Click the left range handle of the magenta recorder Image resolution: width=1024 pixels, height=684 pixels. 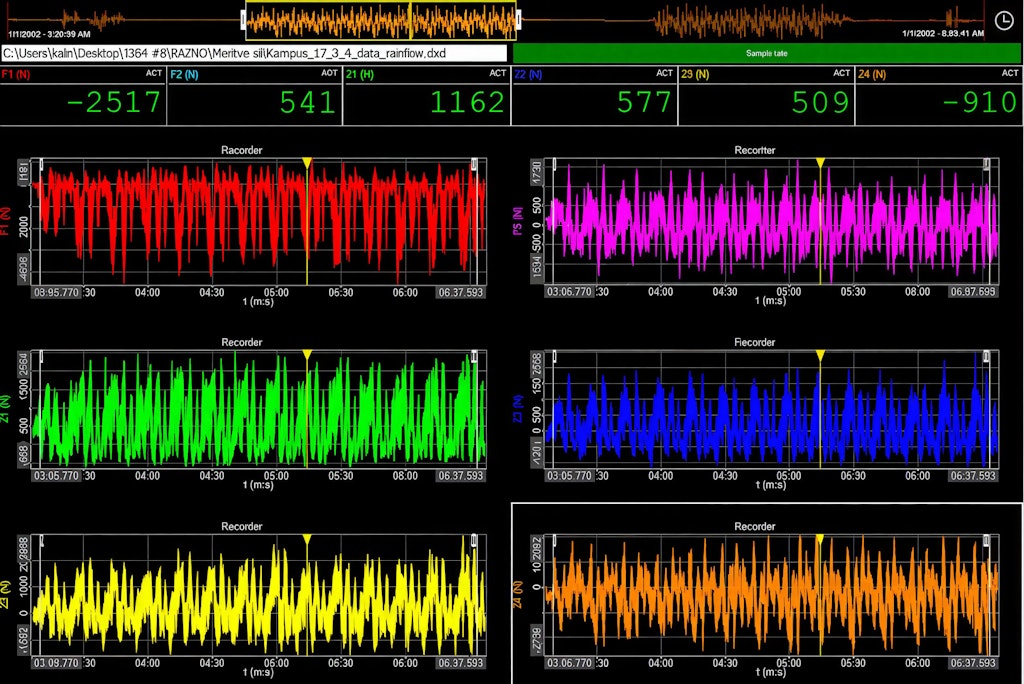(554, 164)
